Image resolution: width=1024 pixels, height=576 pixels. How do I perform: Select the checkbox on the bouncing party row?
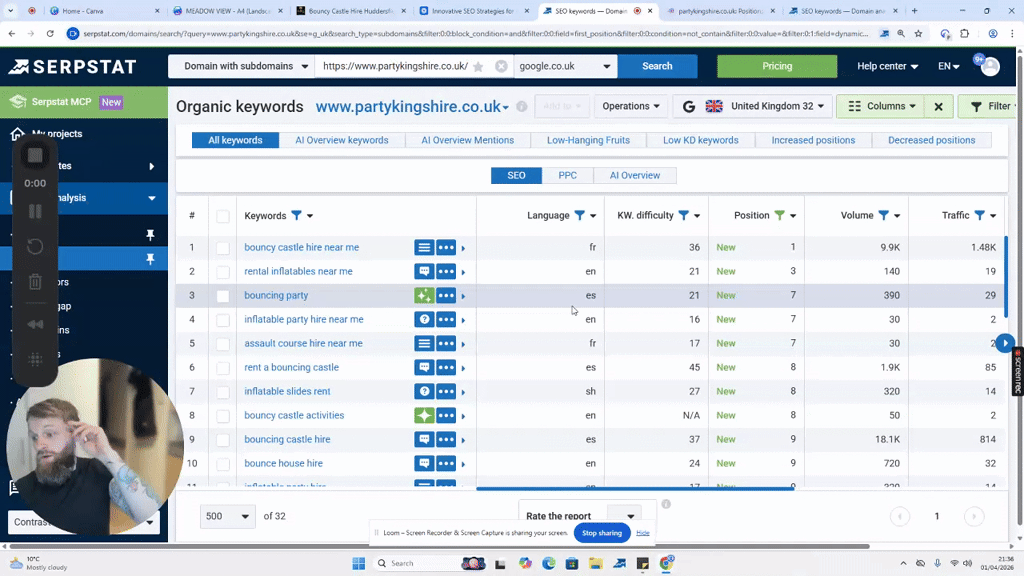pos(222,295)
